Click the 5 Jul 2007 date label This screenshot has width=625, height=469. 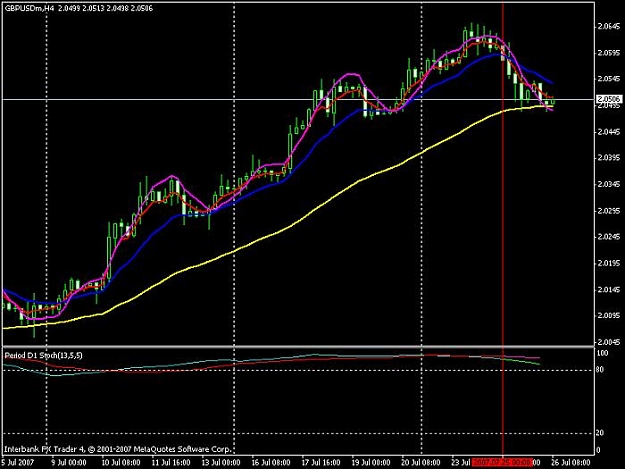(18, 463)
